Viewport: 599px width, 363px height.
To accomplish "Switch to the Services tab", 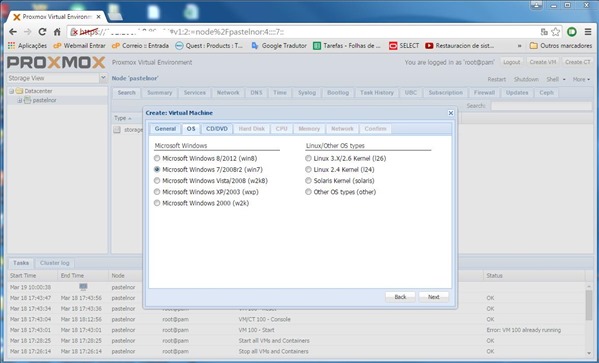I will [x=194, y=92].
